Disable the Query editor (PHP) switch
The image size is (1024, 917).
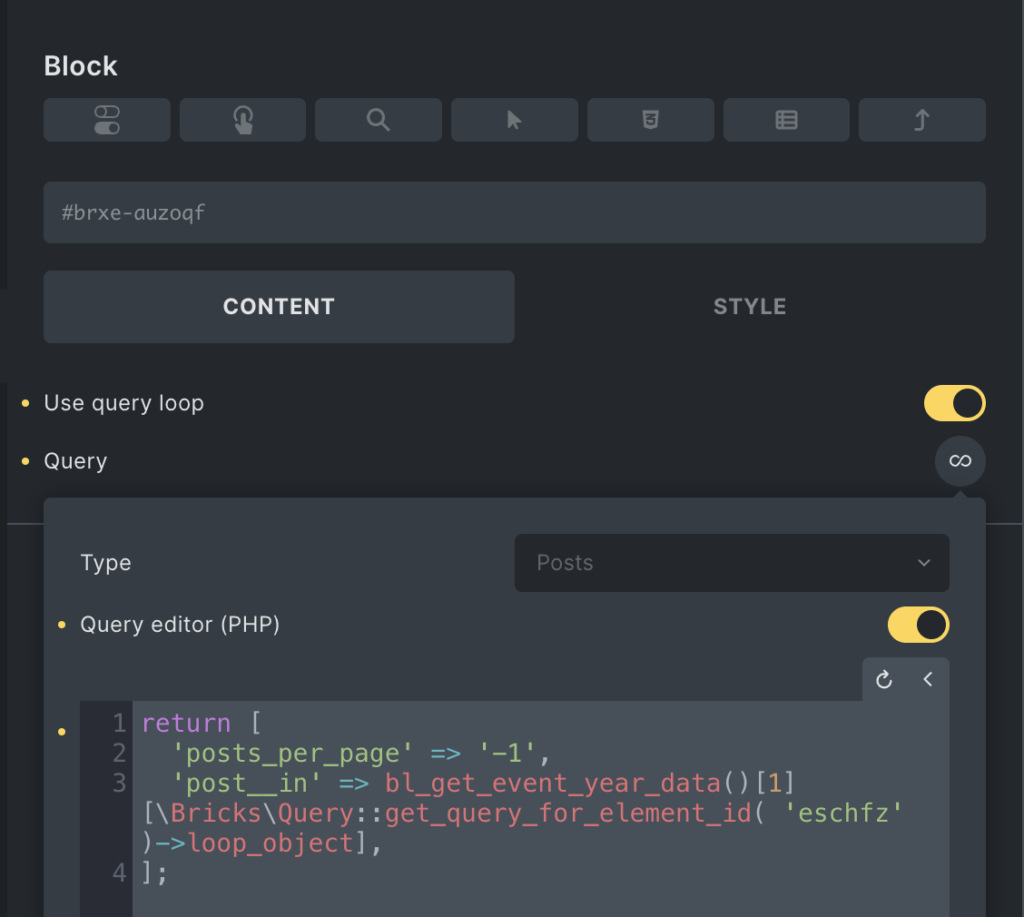[x=918, y=625]
